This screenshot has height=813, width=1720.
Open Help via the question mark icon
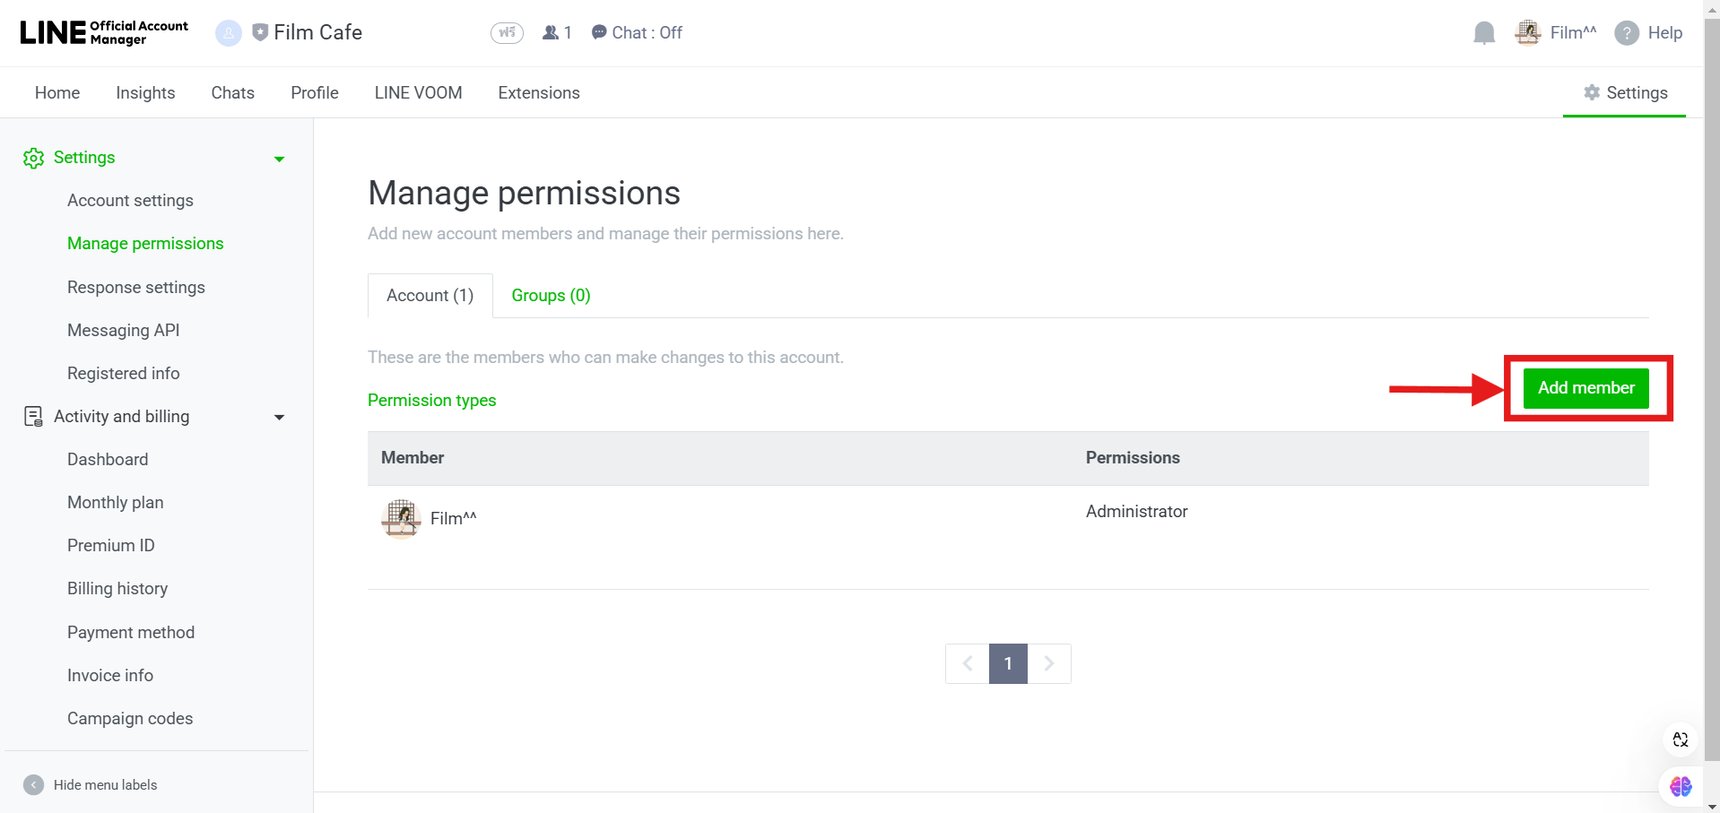point(1627,33)
